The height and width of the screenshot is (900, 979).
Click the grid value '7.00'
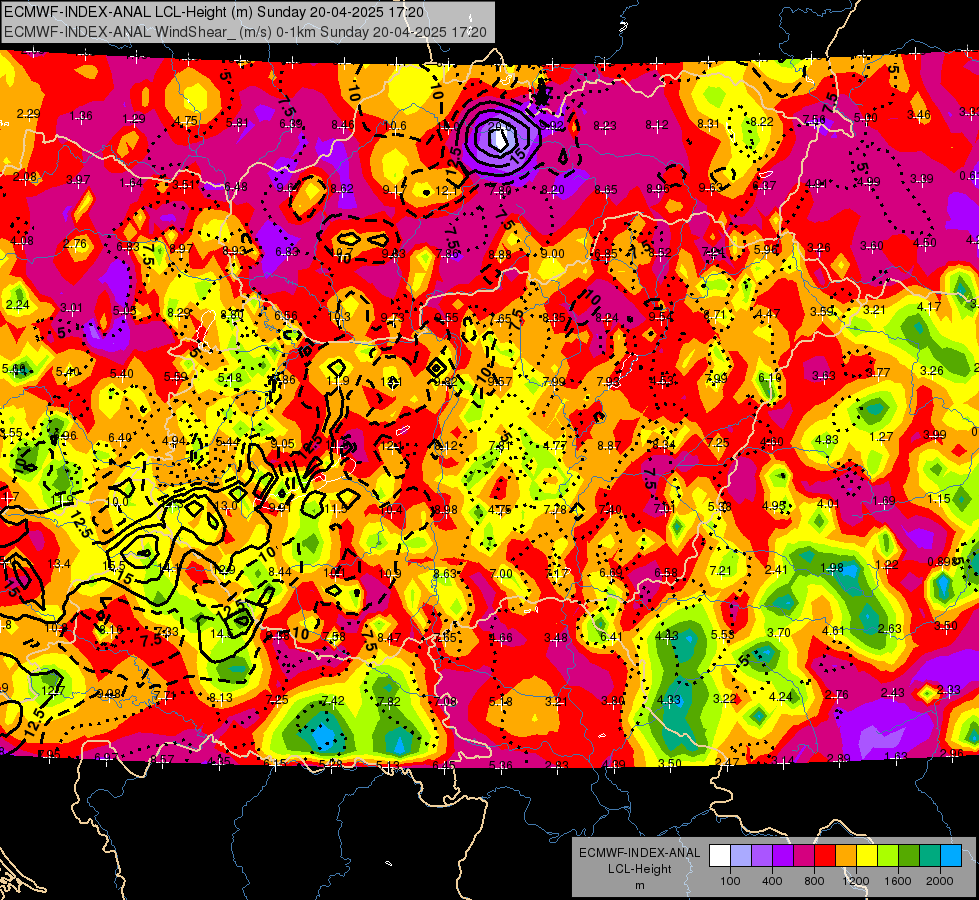click(501, 573)
